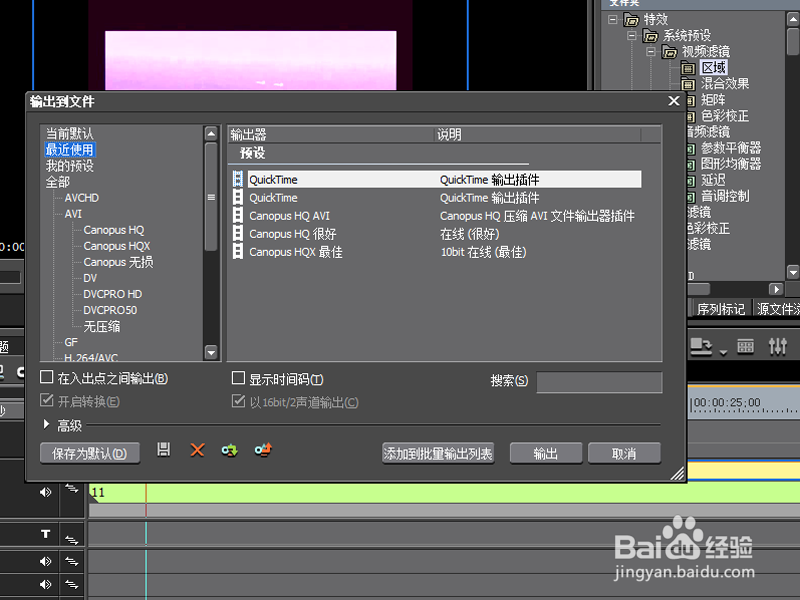800x600 pixels.
Task: Click the film icon beside Canopus HQ 很好
Action: click(238, 233)
